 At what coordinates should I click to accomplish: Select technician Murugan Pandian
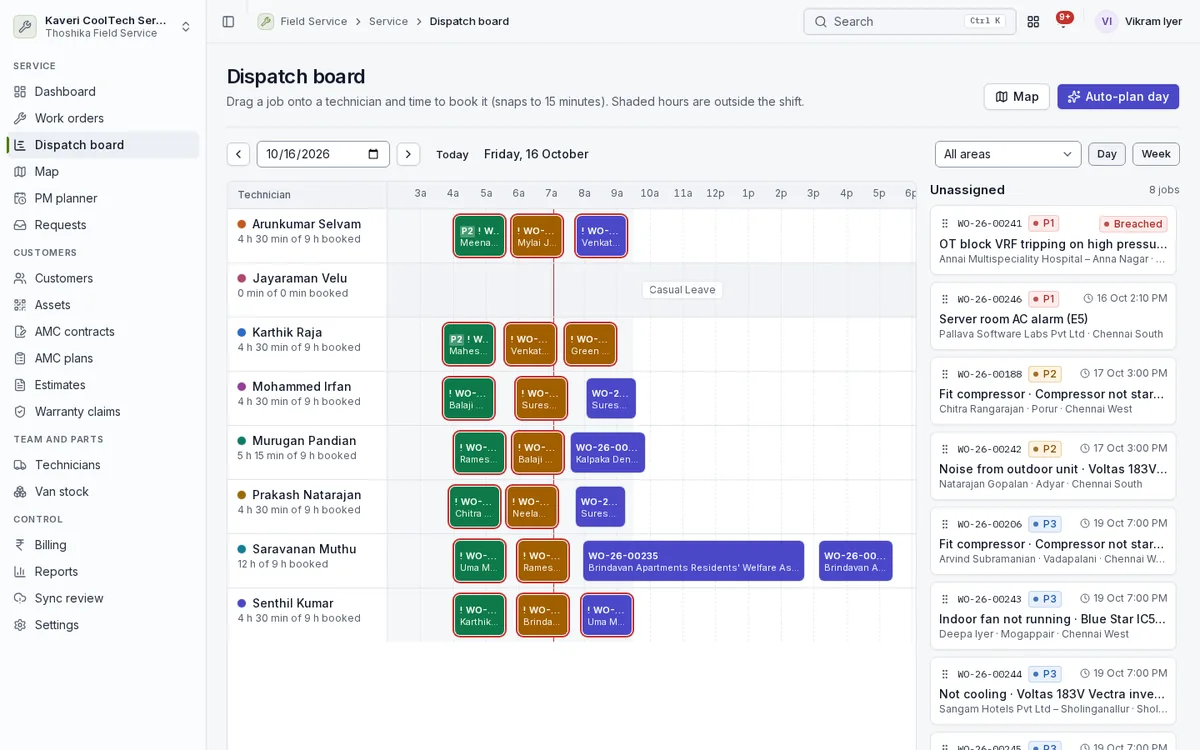click(x=304, y=441)
